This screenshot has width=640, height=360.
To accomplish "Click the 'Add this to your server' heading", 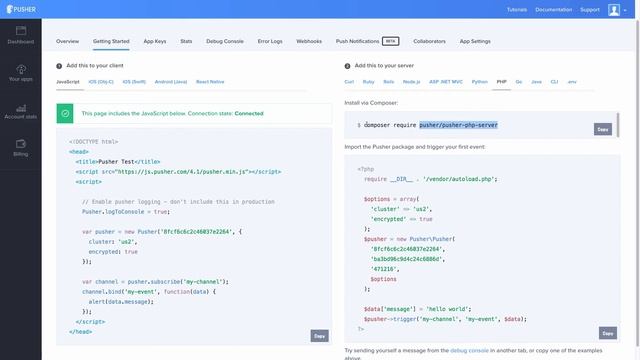I will pyautogui.click(x=384, y=65).
